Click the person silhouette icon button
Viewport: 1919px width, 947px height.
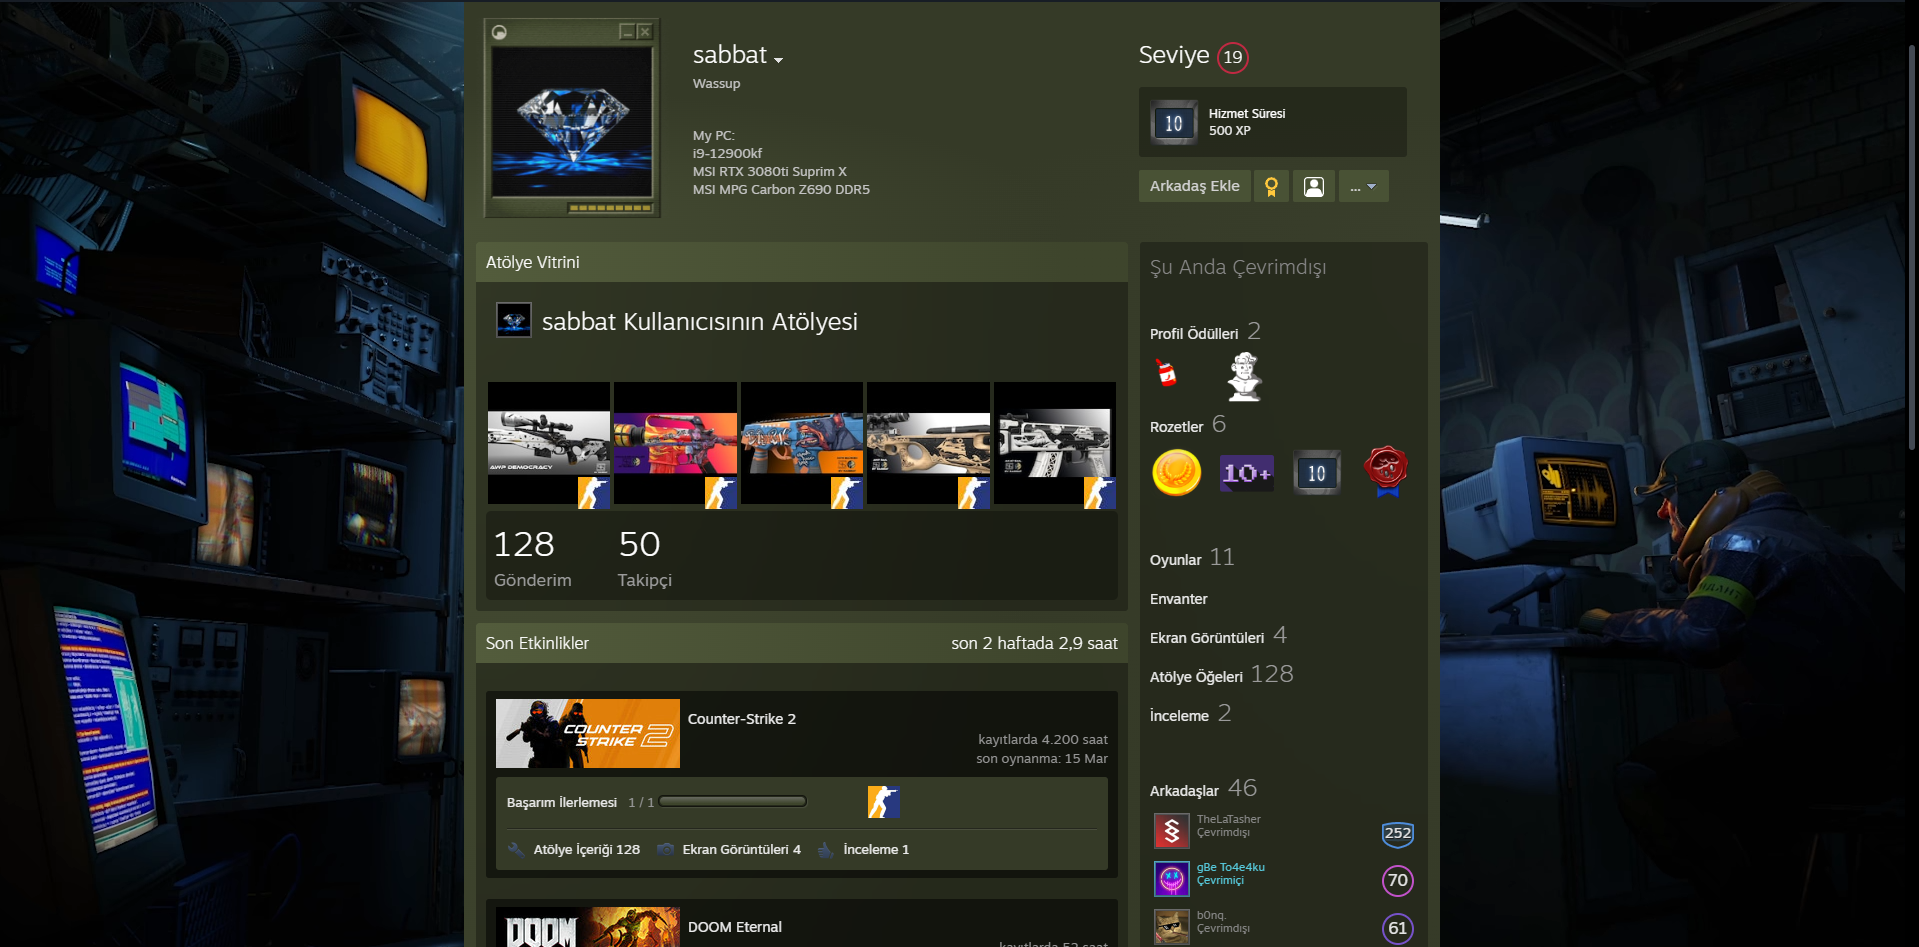tap(1314, 186)
